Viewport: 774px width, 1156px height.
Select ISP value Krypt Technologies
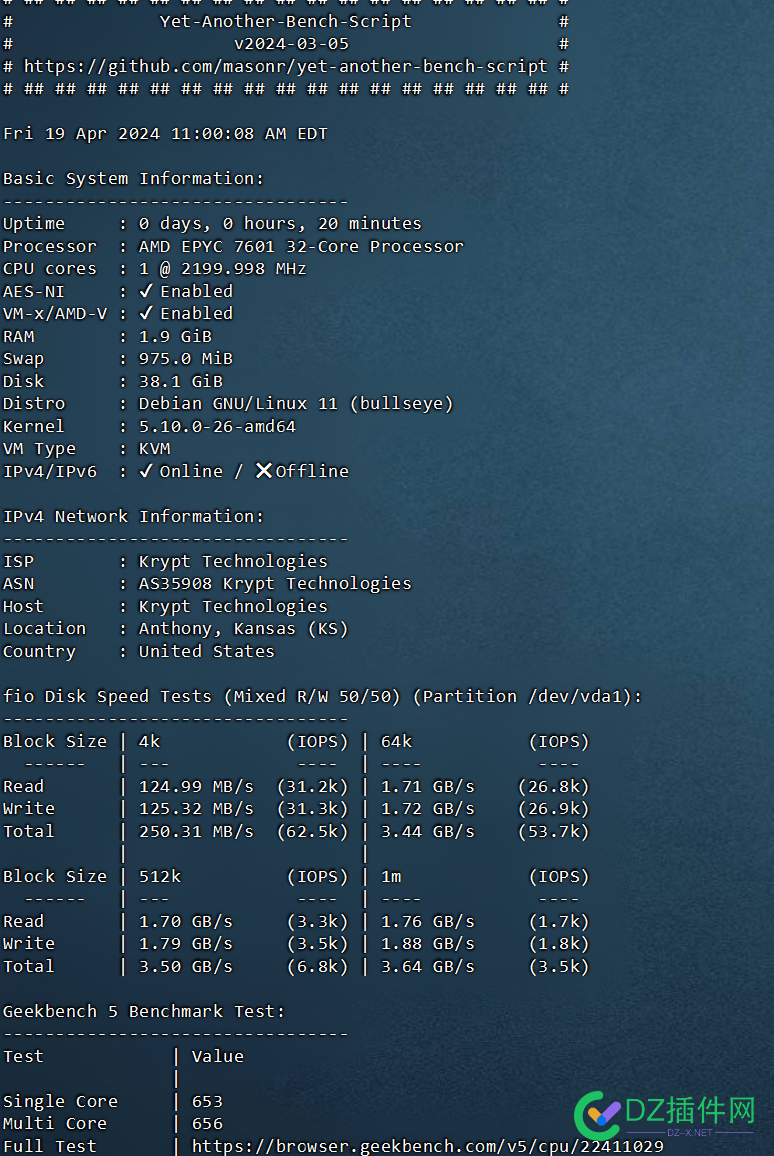(x=233, y=562)
